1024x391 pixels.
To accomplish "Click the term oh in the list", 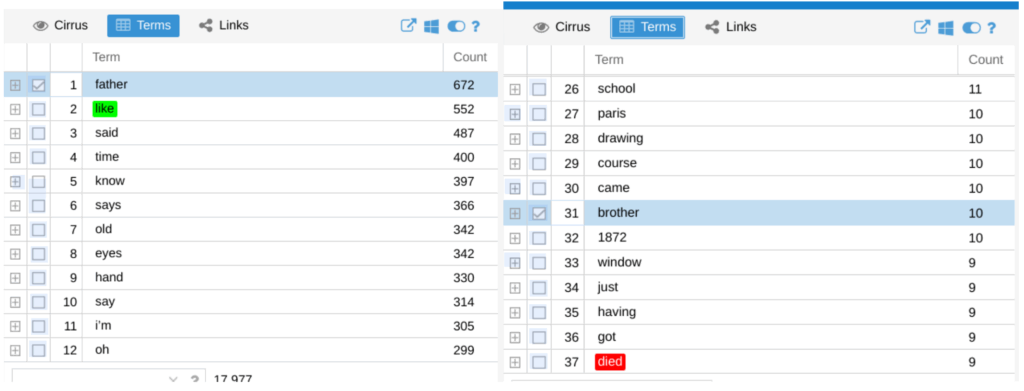I will [102, 350].
